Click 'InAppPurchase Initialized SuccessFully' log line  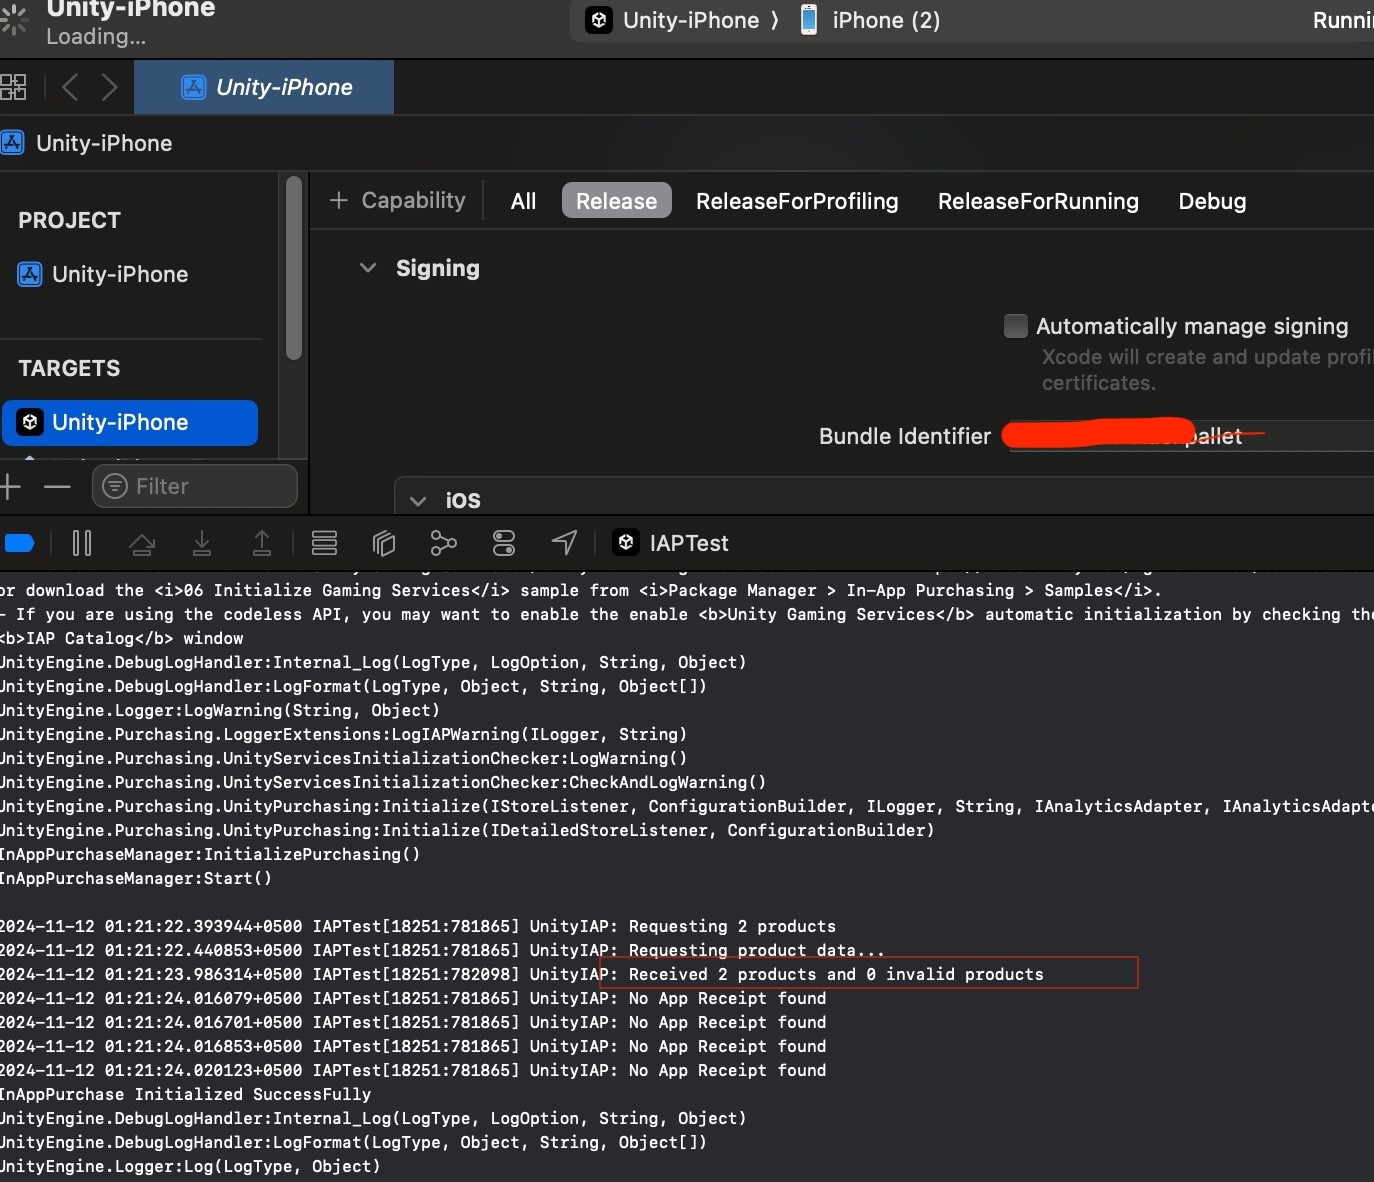[x=185, y=1094]
